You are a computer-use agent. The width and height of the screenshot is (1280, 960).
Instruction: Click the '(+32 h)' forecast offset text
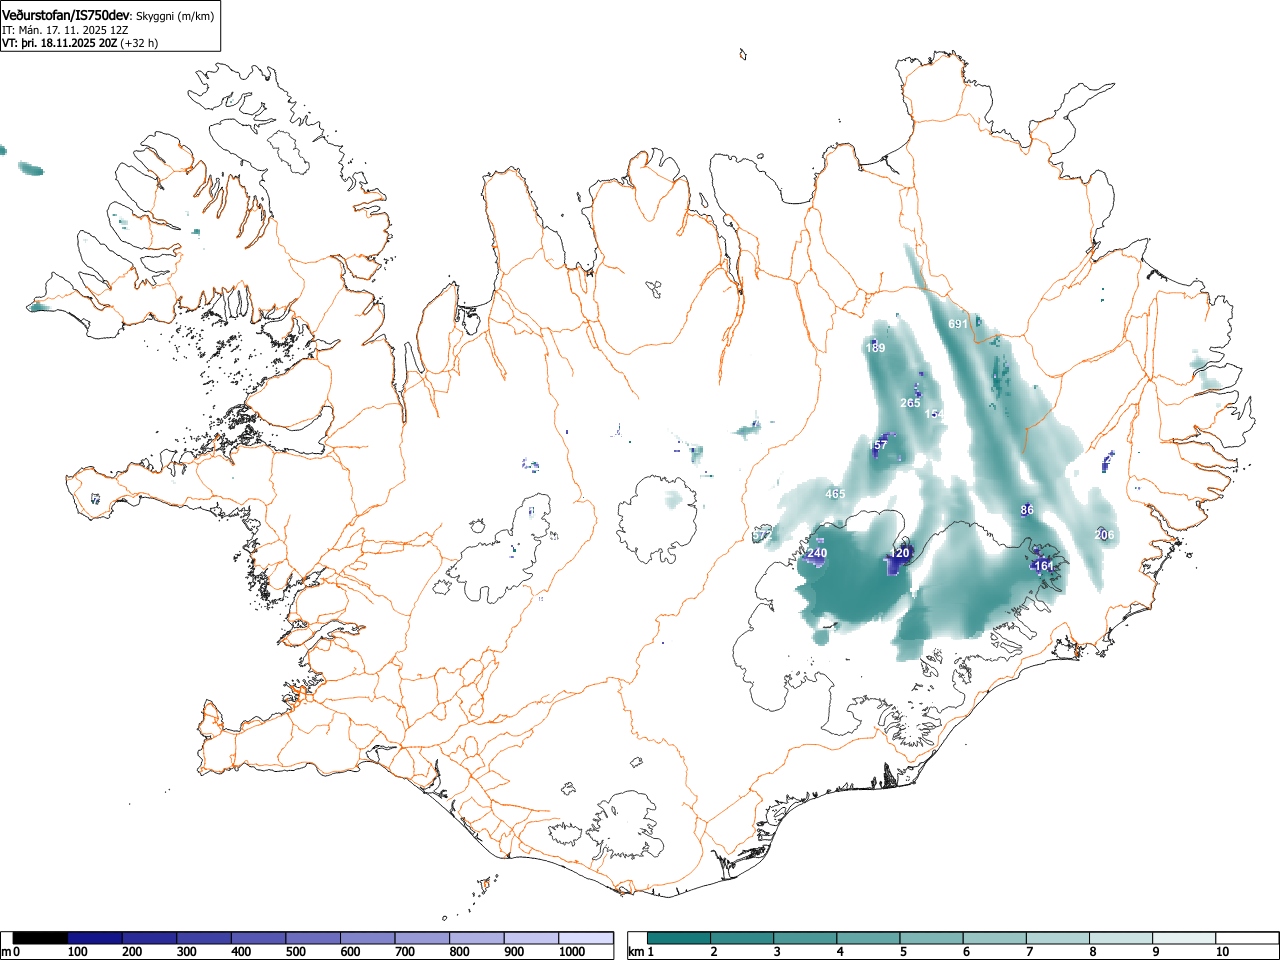(x=139, y=43)
